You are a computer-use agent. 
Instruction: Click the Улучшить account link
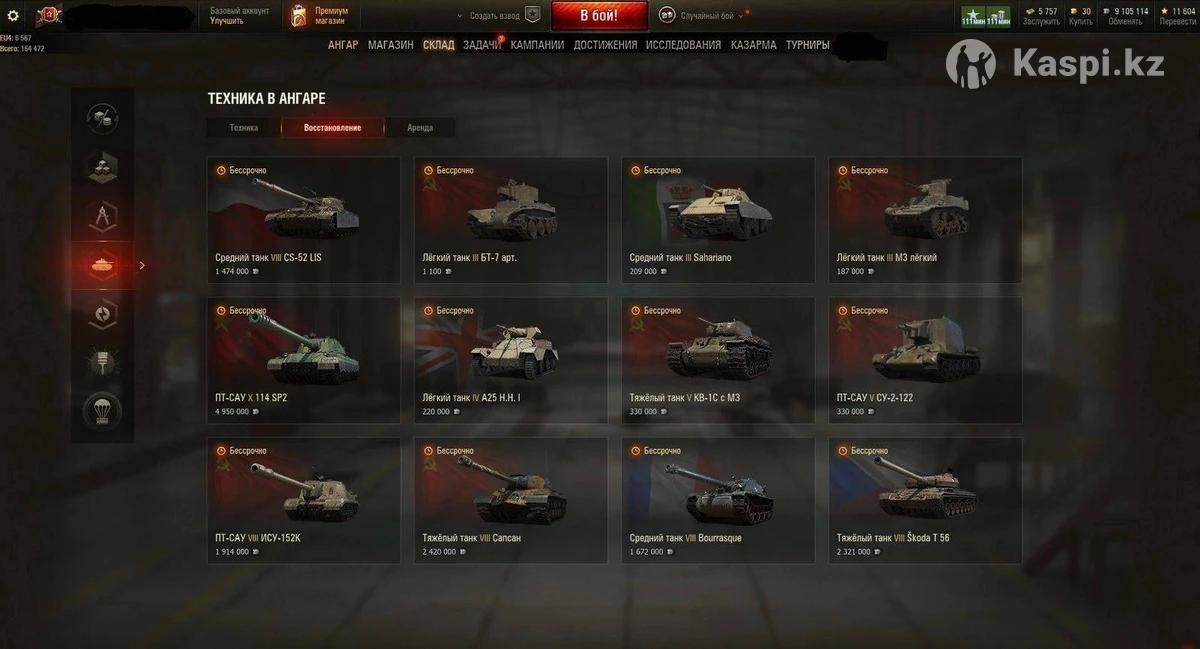[x=226, y=21]
